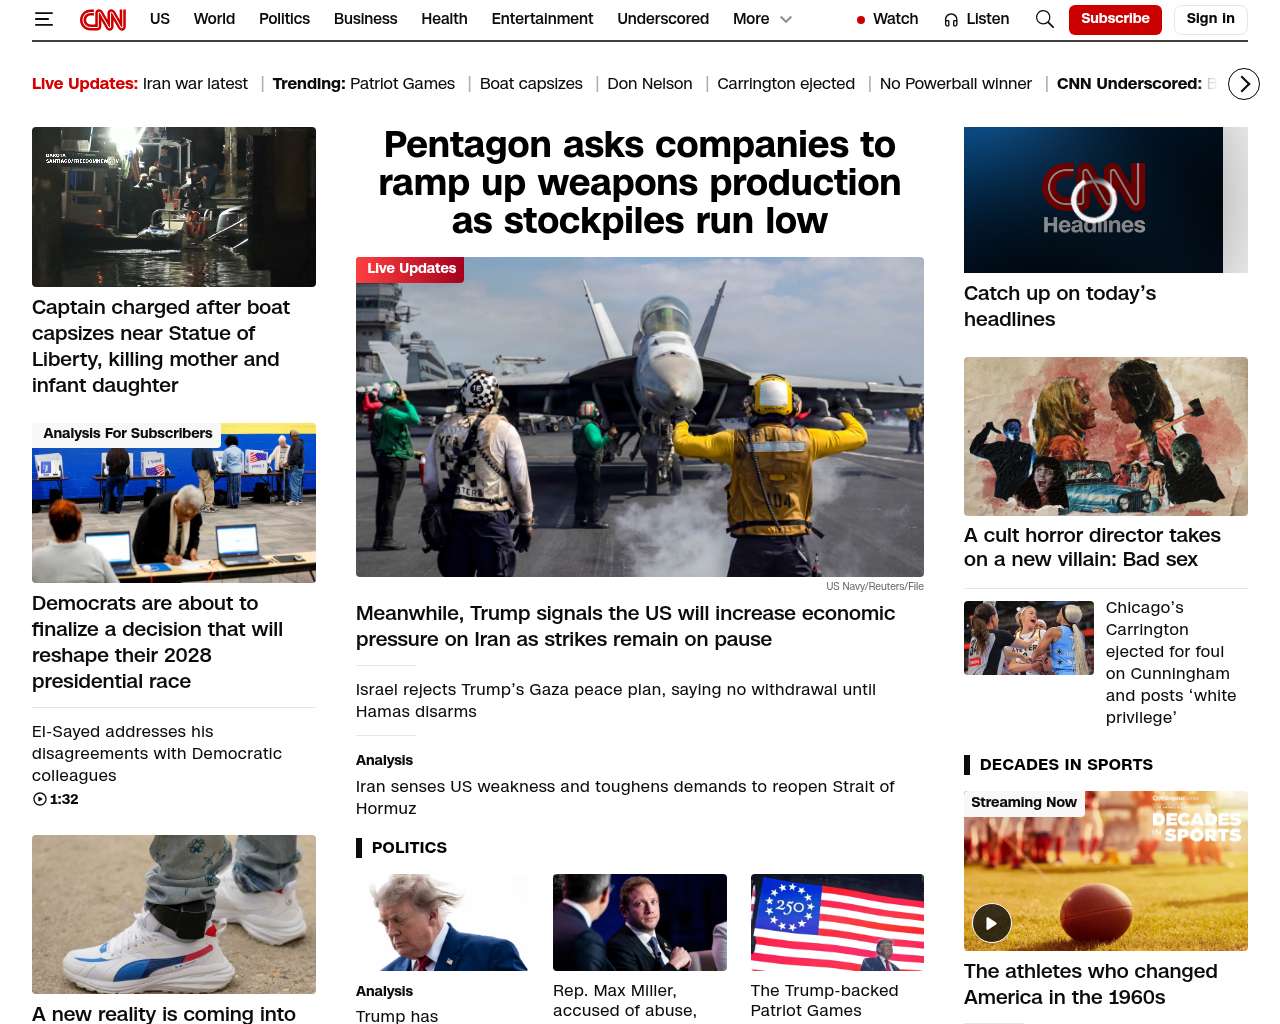Open Iran senses US weakness analysis
The height and width of the screenshot is (1024, 1280).
(x=625, y=797)
